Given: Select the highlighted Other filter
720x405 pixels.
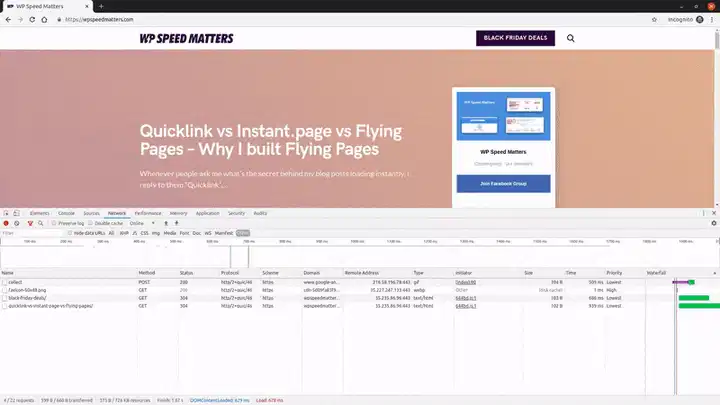Looking at the screenshot, I should pyautogui.click(x=243, y=233).
